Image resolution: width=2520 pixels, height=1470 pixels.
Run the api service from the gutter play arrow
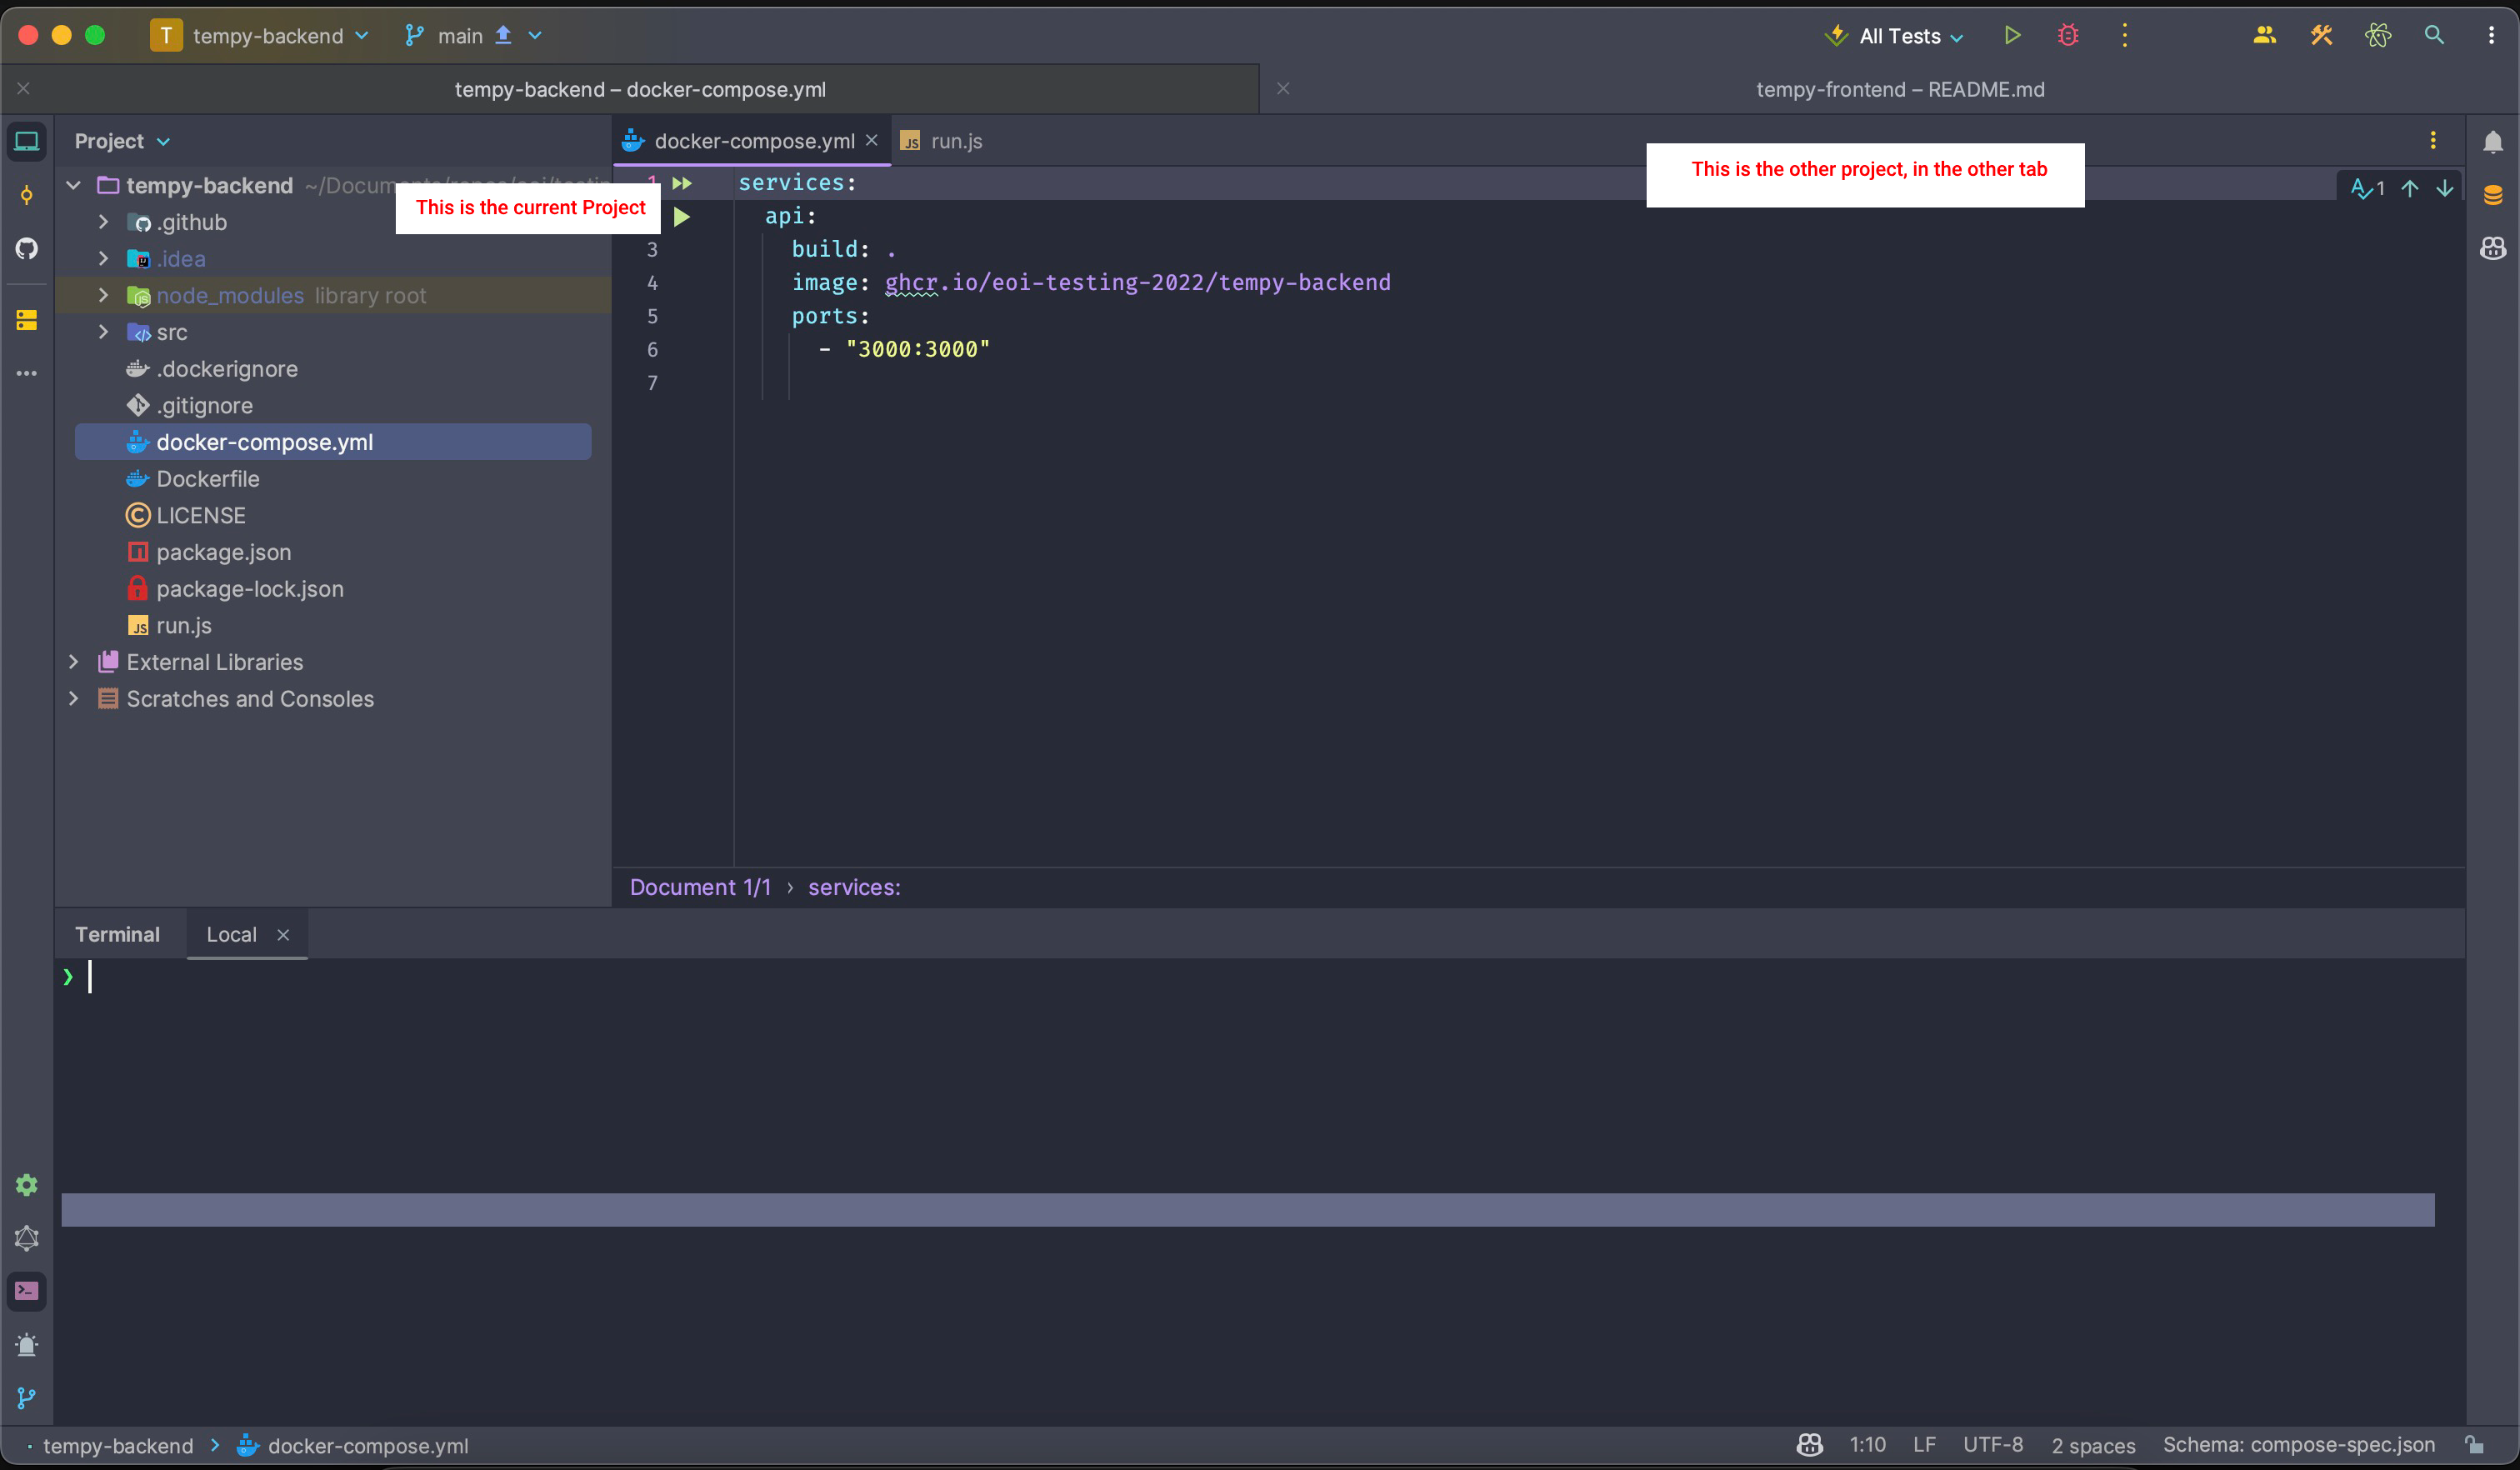681,216
